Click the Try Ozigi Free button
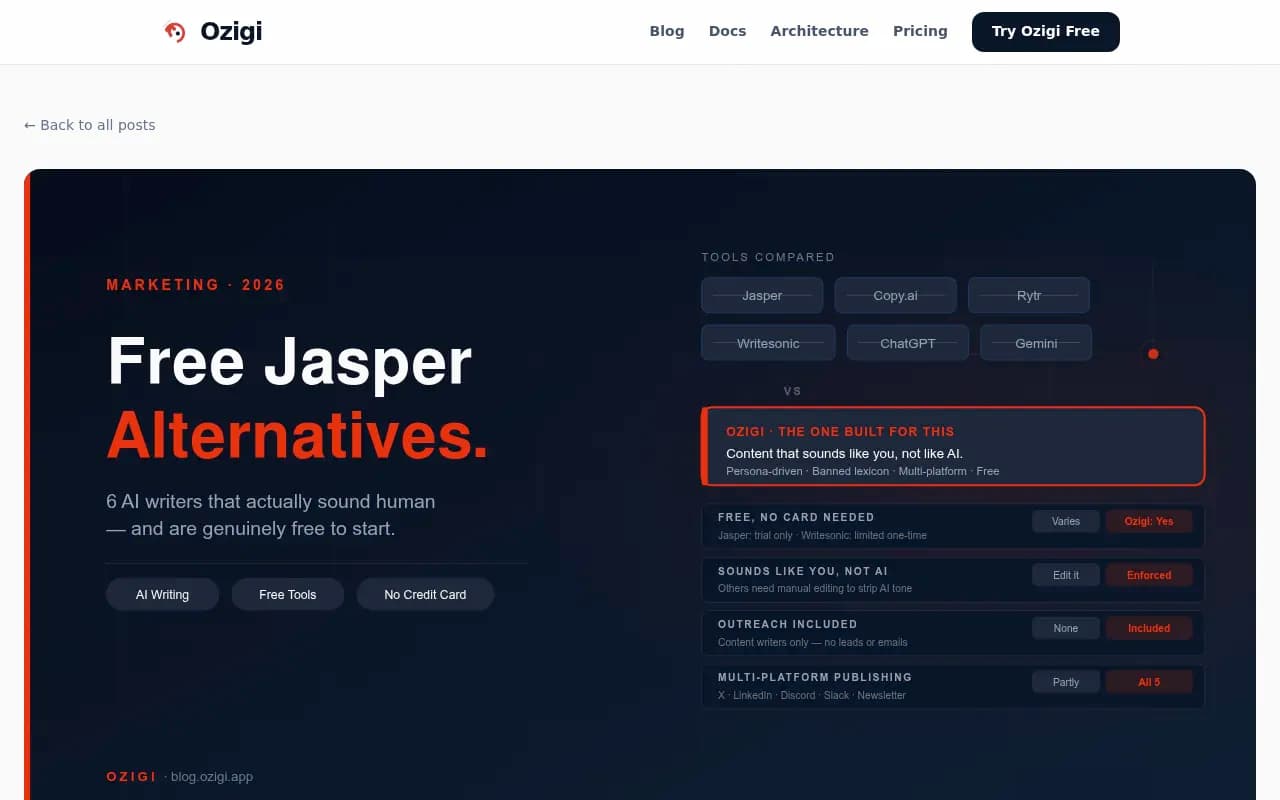This screenshot has height=800, width=1280. tap(1046, 31)
